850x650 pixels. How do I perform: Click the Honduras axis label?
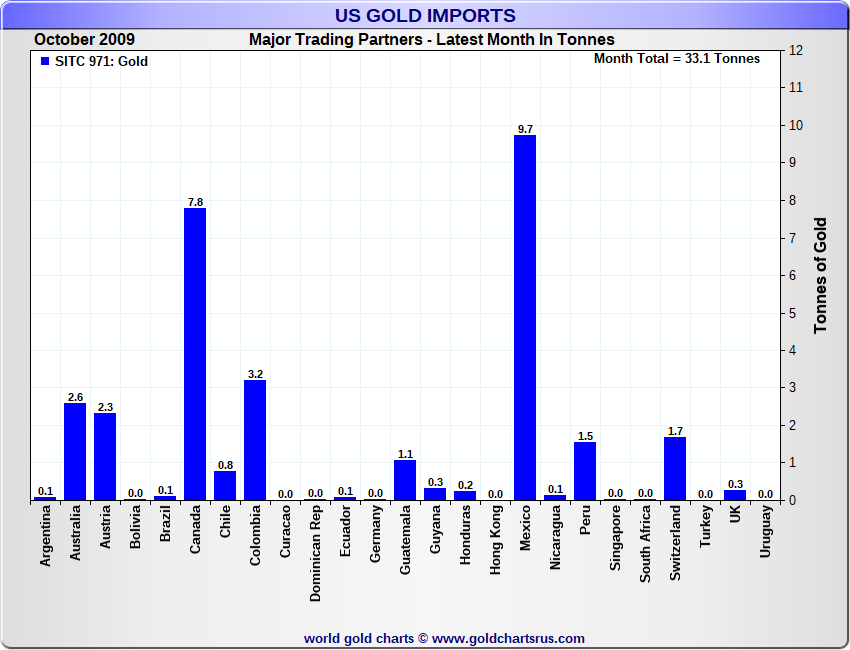(x=465, y=535)
